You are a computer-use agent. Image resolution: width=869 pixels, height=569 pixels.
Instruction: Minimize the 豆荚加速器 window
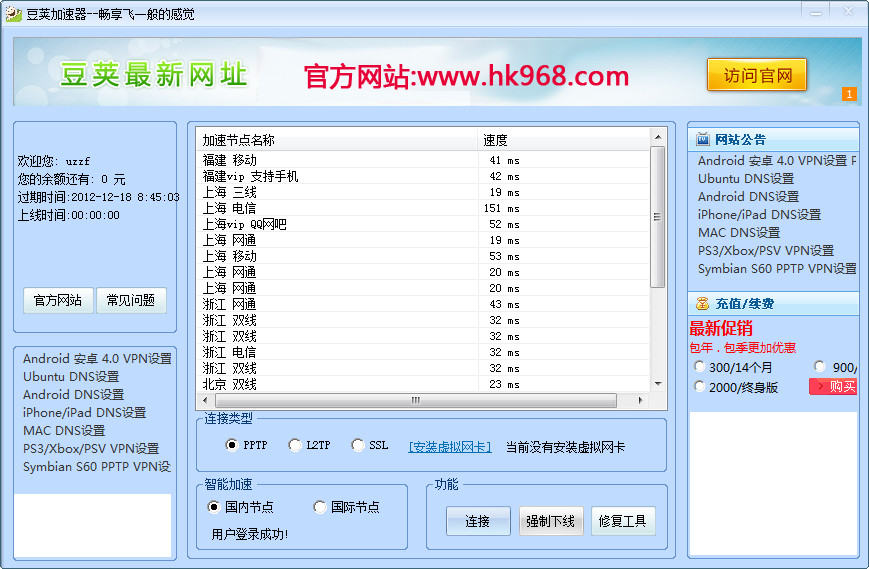[x=816, y=12]
